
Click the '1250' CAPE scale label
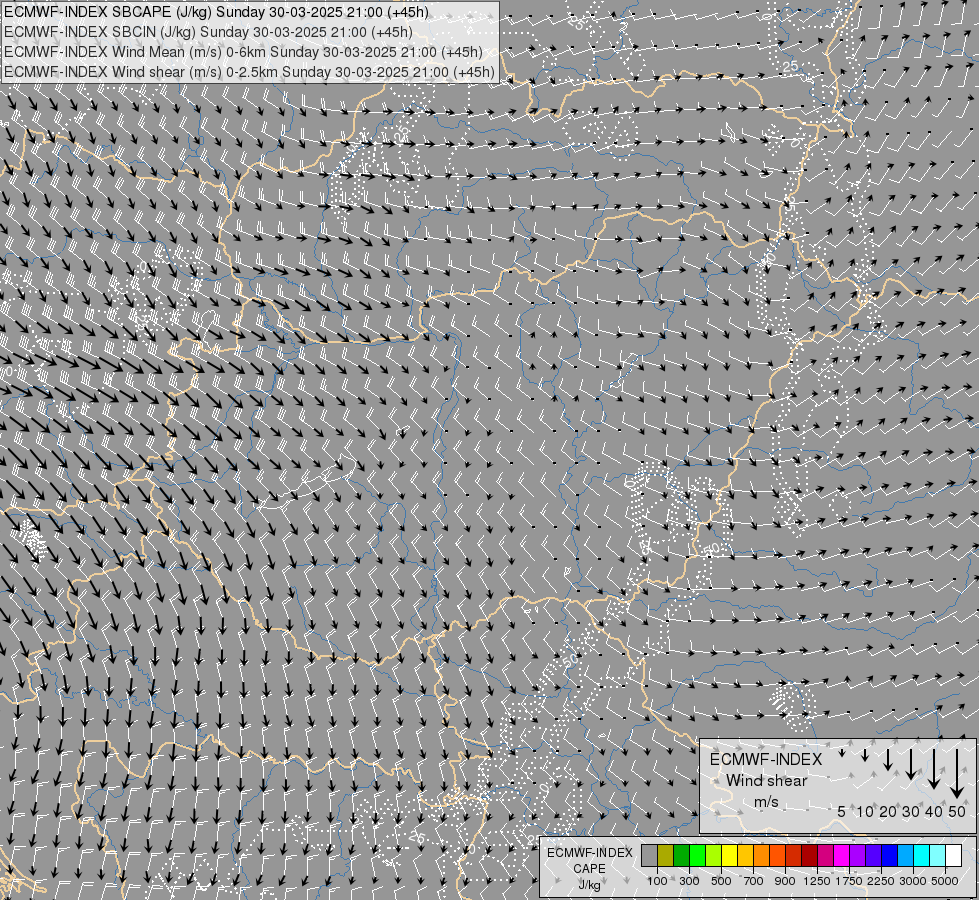817,881
